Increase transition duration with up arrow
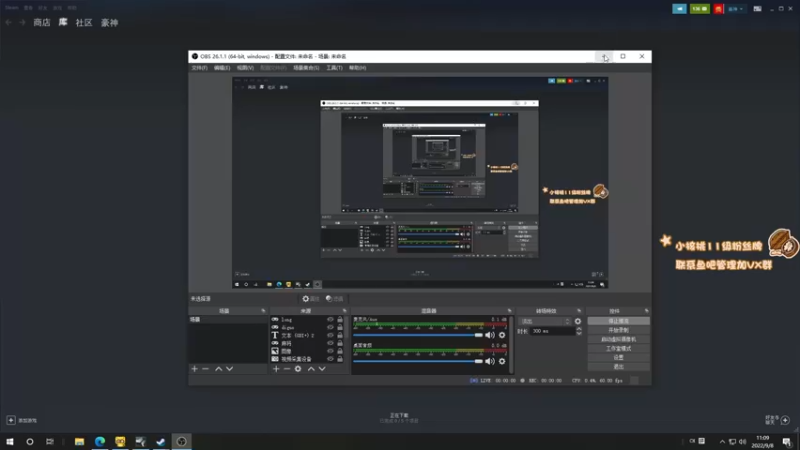Viewport: 800px width, 450px height. point(579,329)
